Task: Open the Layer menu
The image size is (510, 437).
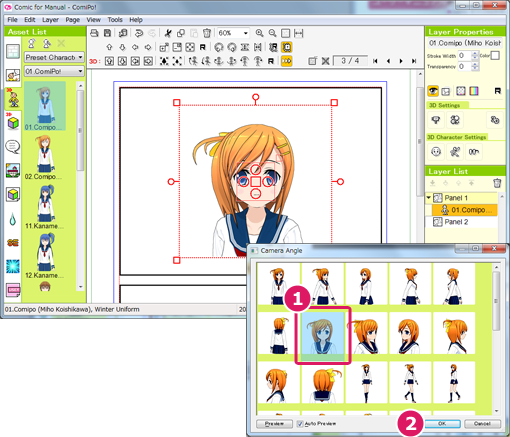Action: pos(50,20)
